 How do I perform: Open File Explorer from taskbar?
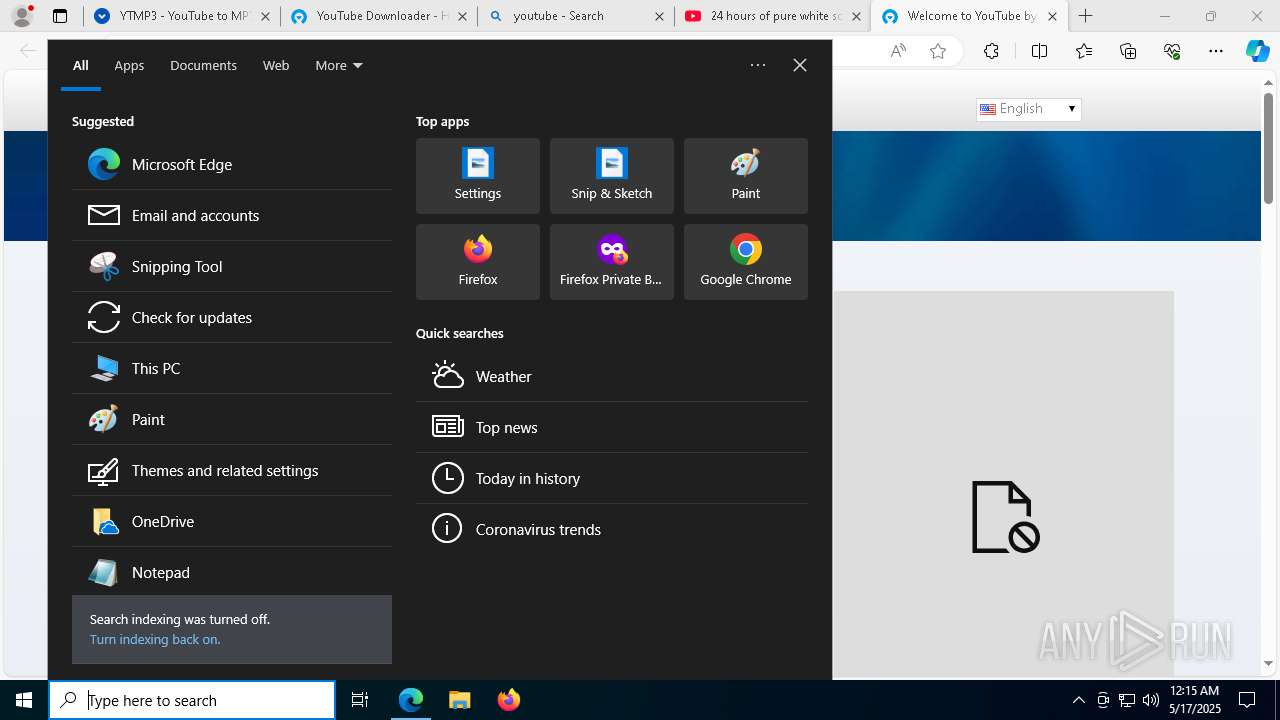(460, 700)
